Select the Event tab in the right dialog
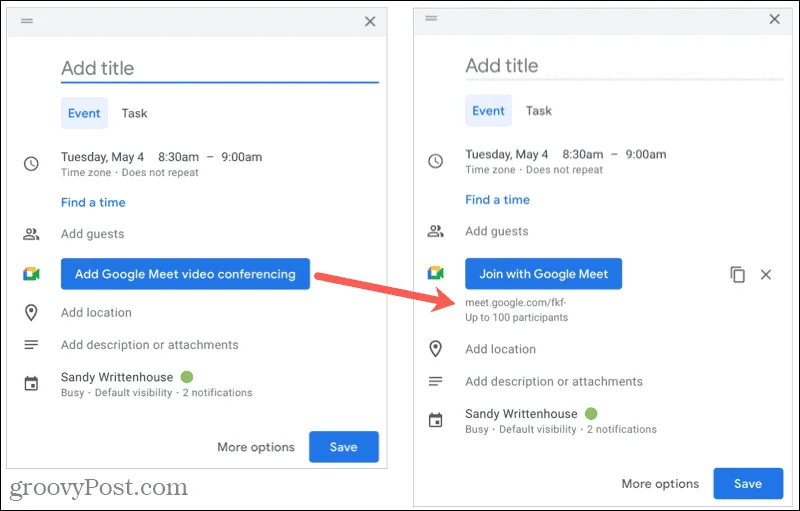 pos(488,111)
